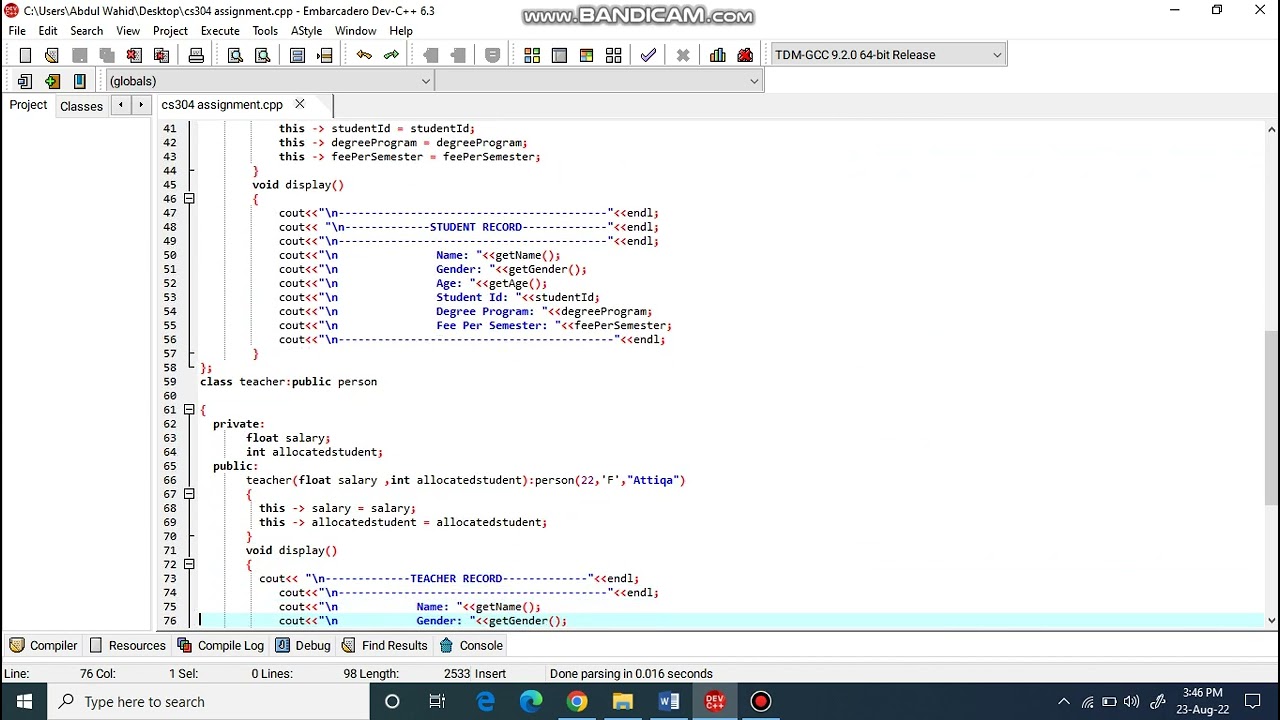Click the Rebuild All grid icon

click(613, 55)
